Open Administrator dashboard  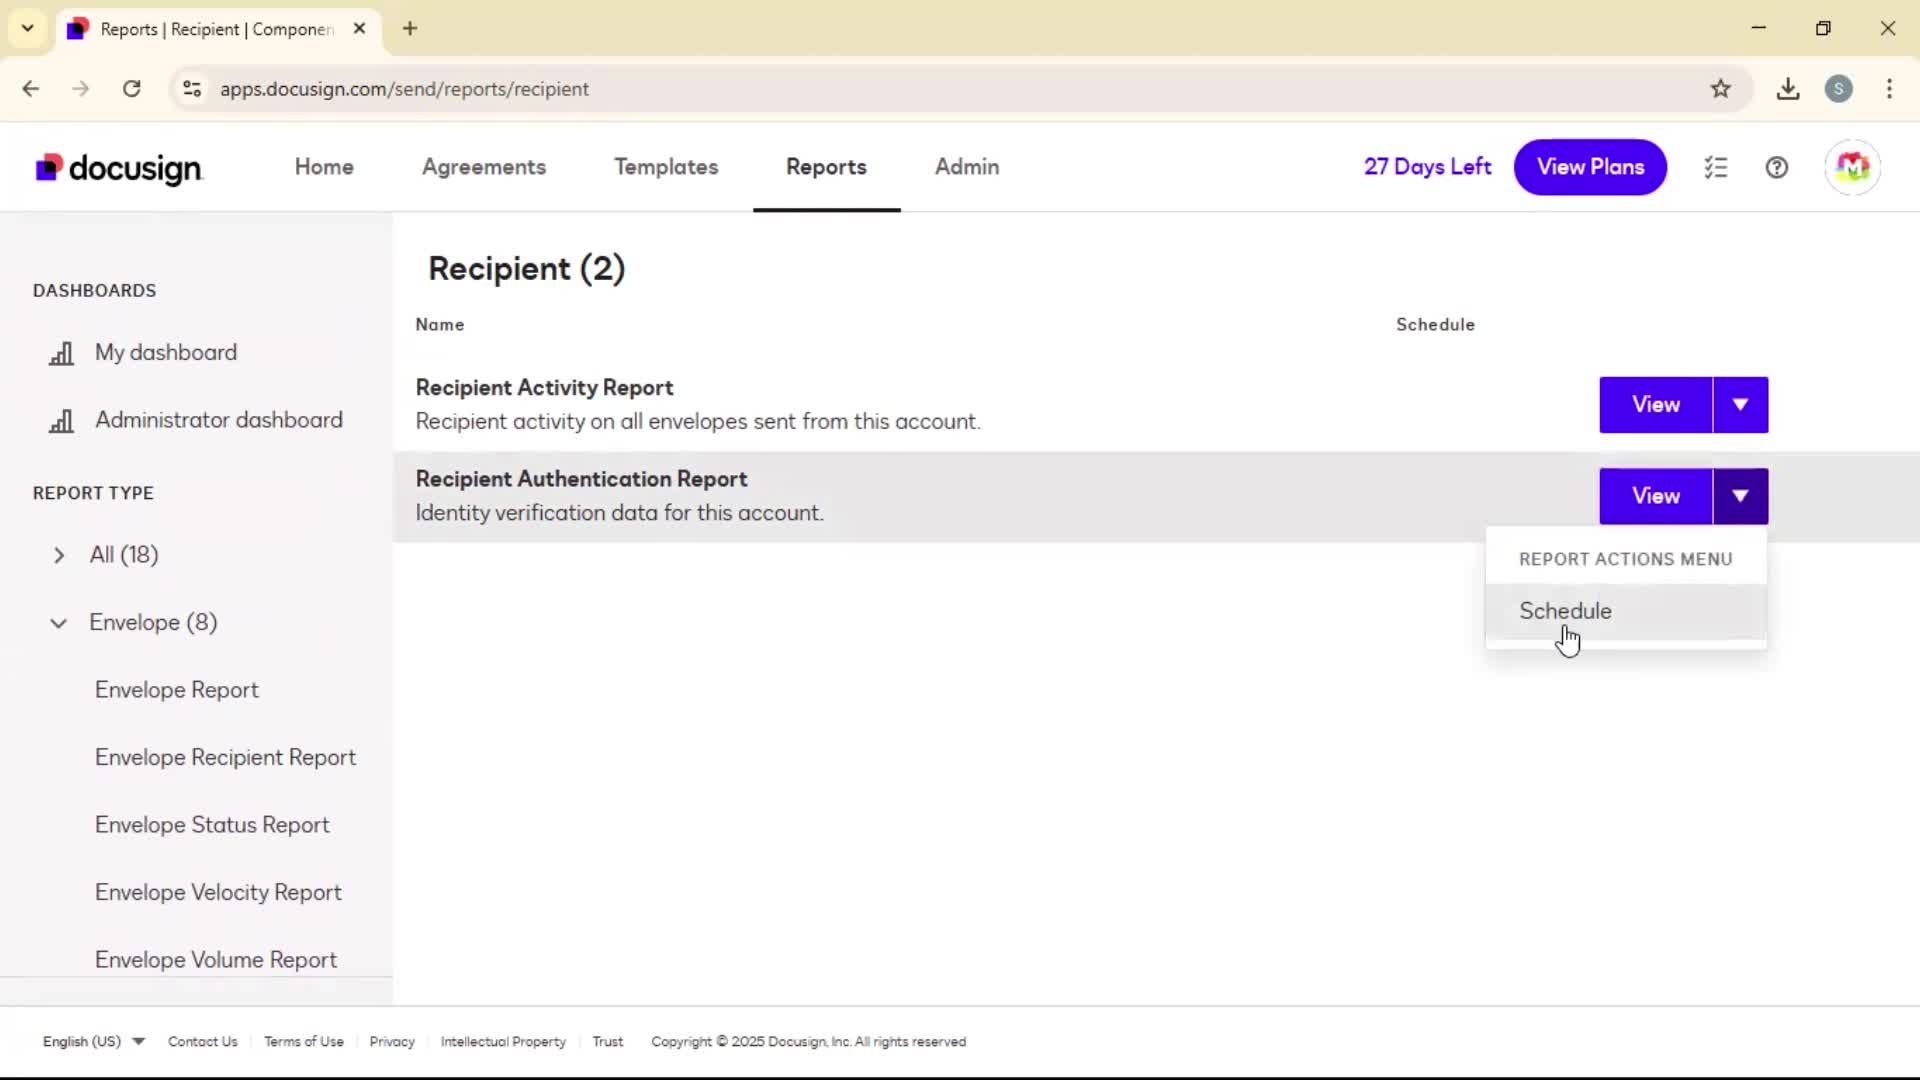pos(219,420)
